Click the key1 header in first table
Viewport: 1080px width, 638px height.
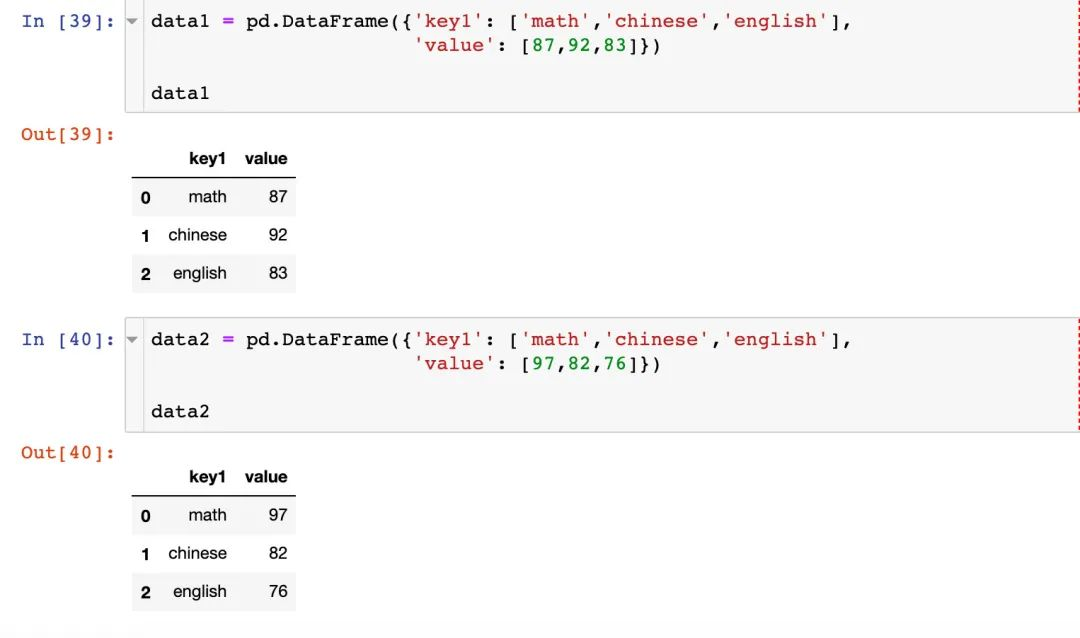pos(207,158)
